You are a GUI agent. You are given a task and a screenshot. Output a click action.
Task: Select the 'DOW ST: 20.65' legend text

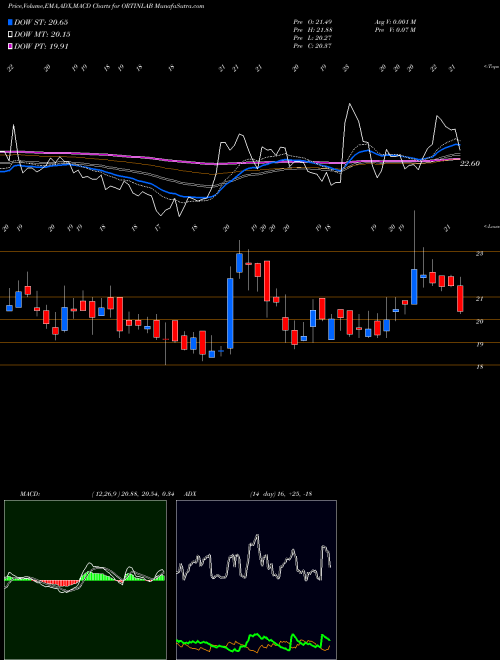[41, 22]
